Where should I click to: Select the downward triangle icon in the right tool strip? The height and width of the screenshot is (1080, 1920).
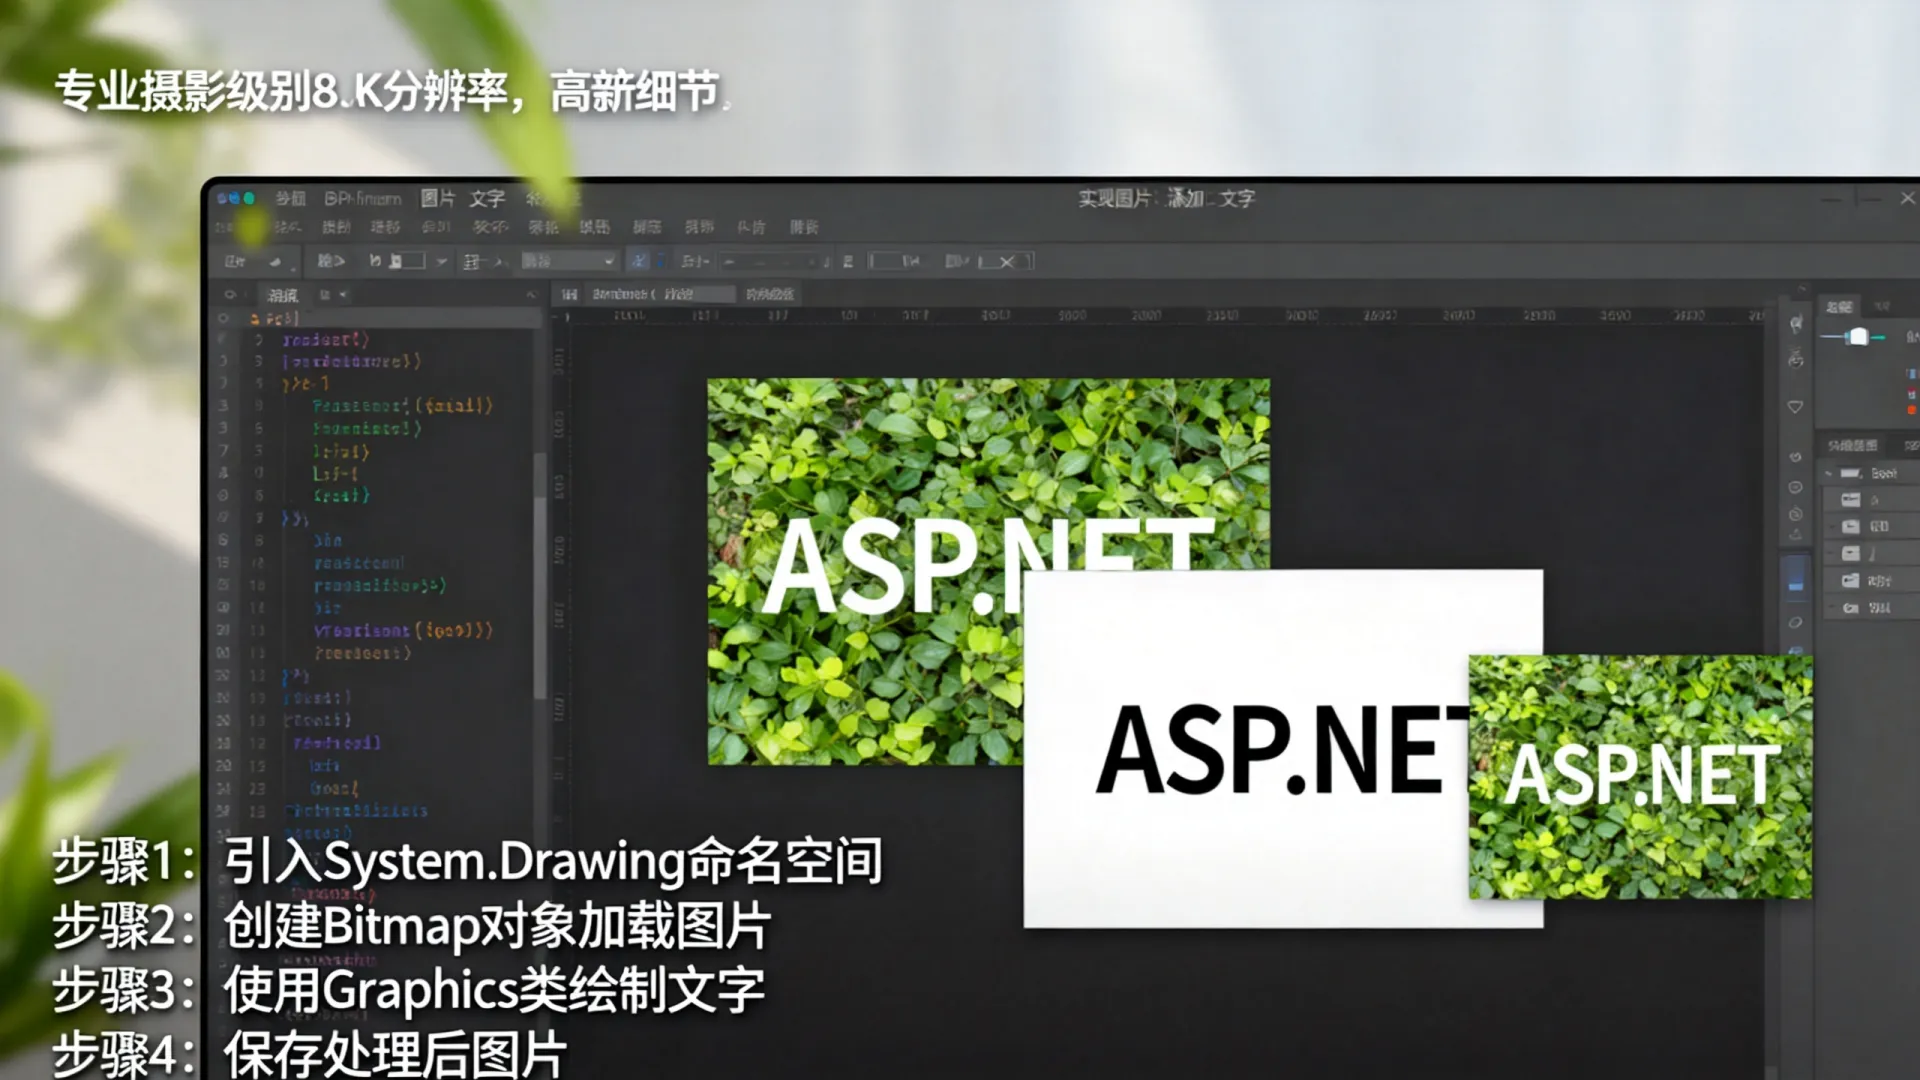click(x=1795, y=407)
